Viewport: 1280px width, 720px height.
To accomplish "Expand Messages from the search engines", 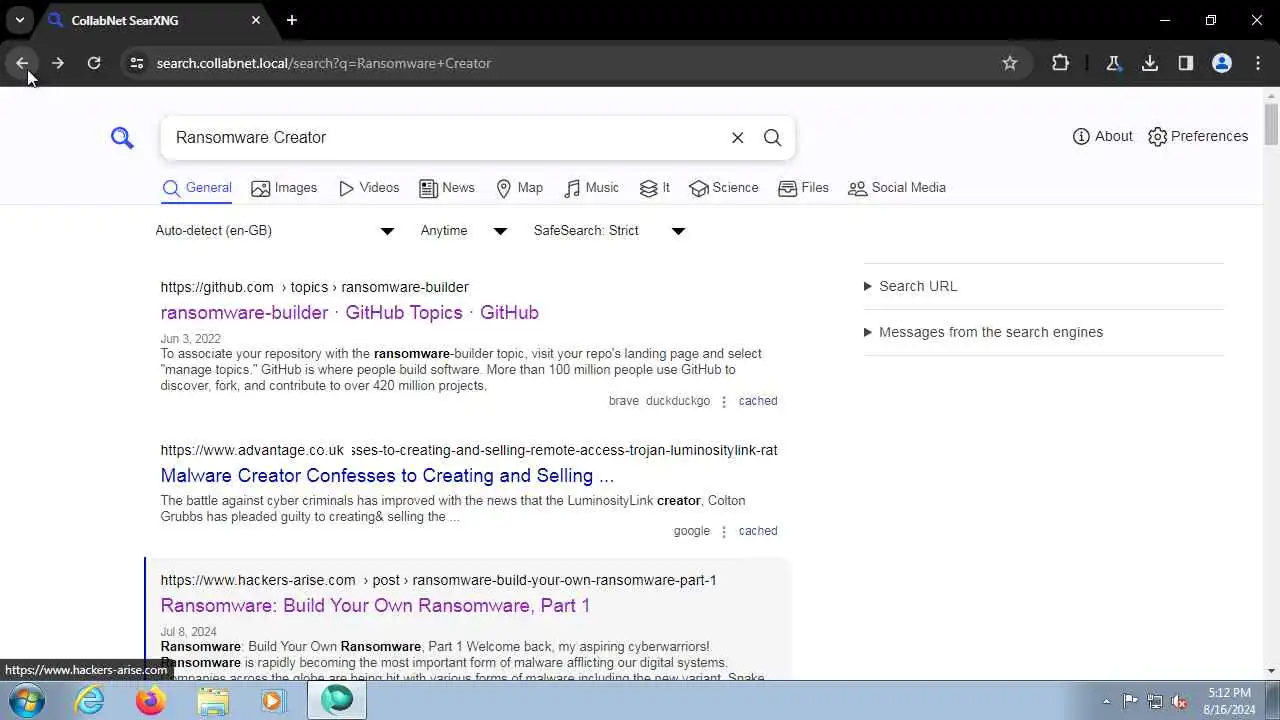I will [1043, 332].
